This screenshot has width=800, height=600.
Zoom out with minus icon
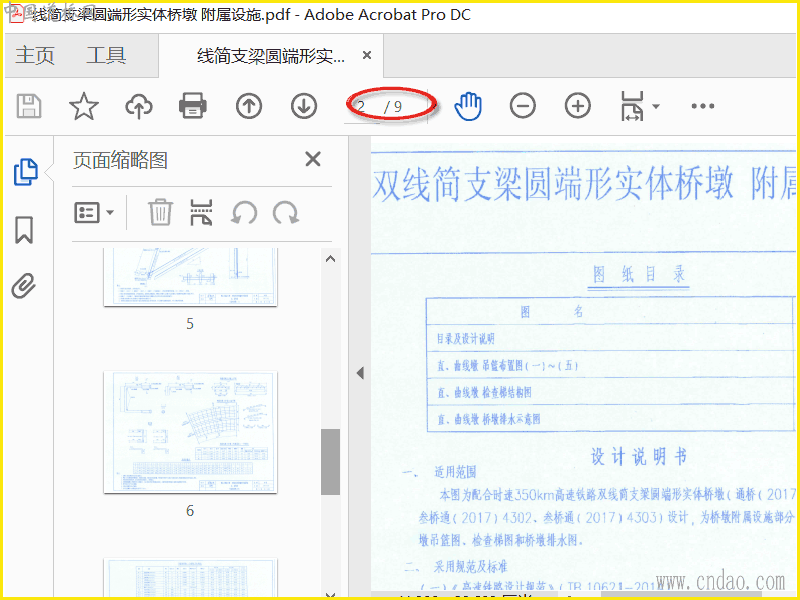(522, 106)
